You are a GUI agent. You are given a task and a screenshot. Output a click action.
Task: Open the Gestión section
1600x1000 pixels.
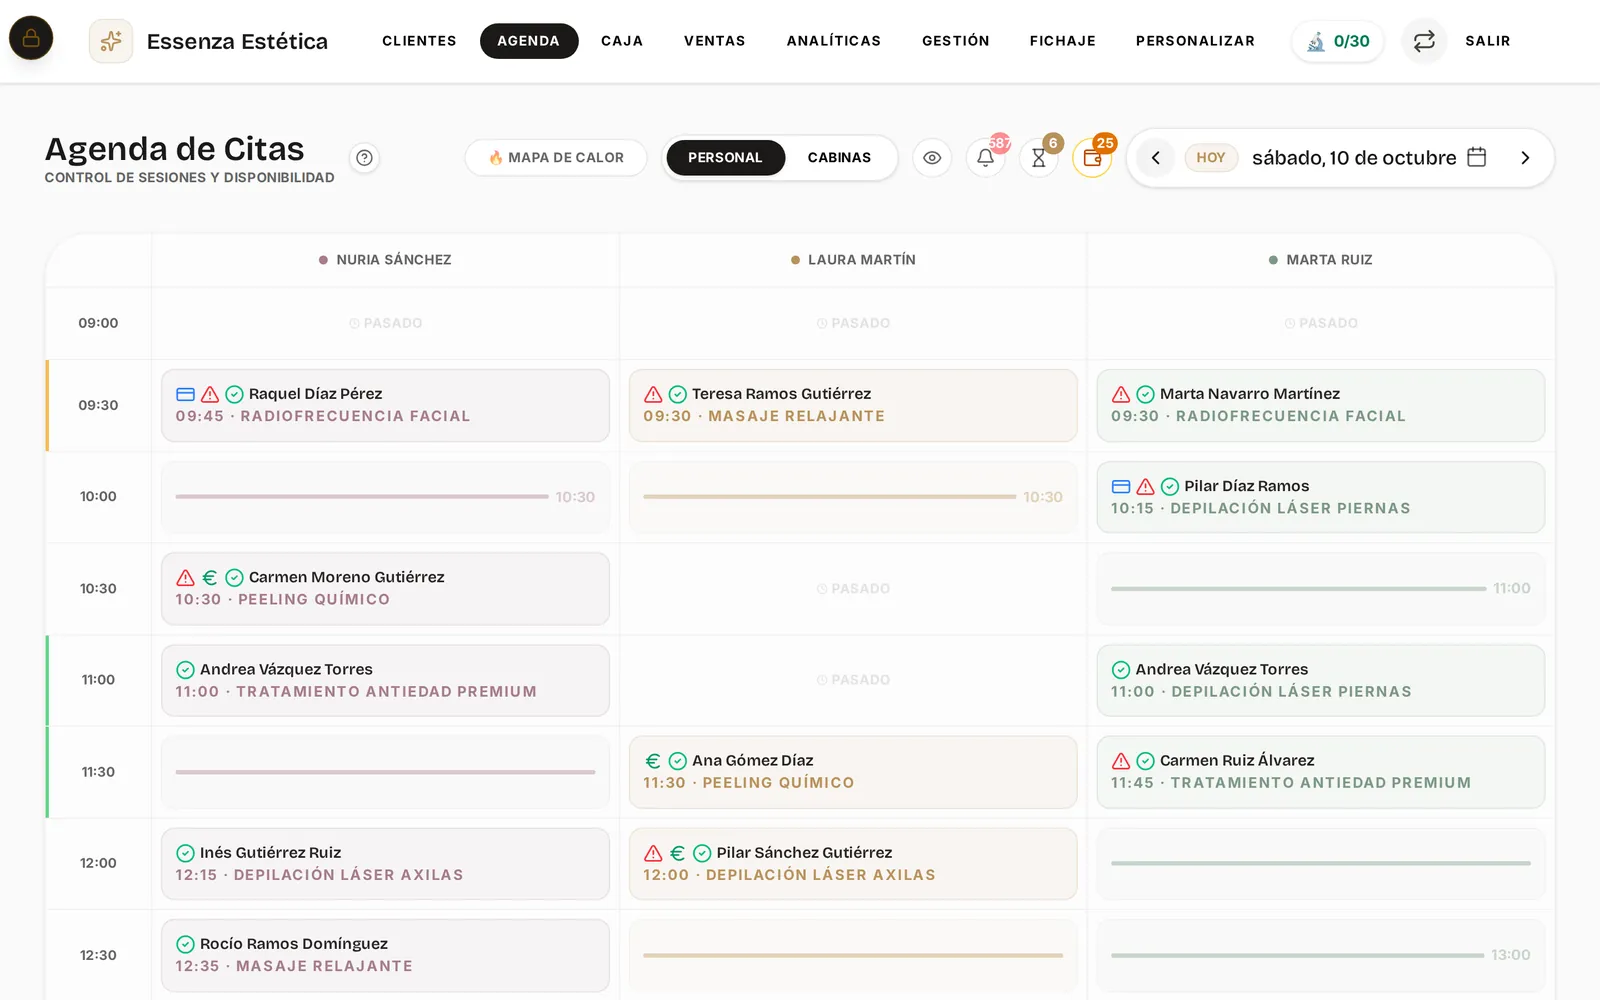pos(956,41)
